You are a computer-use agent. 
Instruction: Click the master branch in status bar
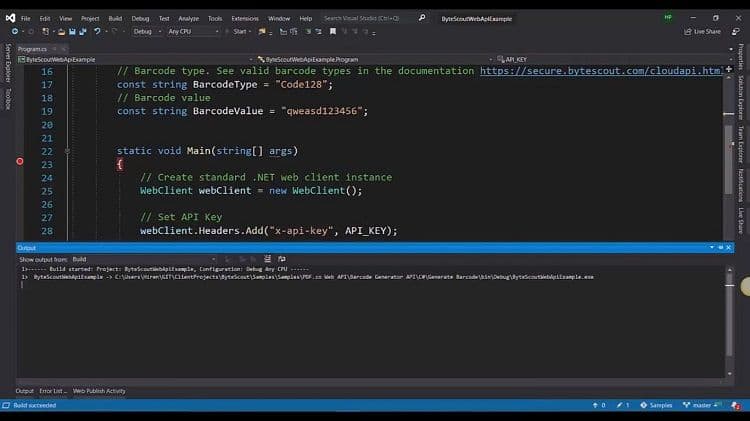[700, 405]
